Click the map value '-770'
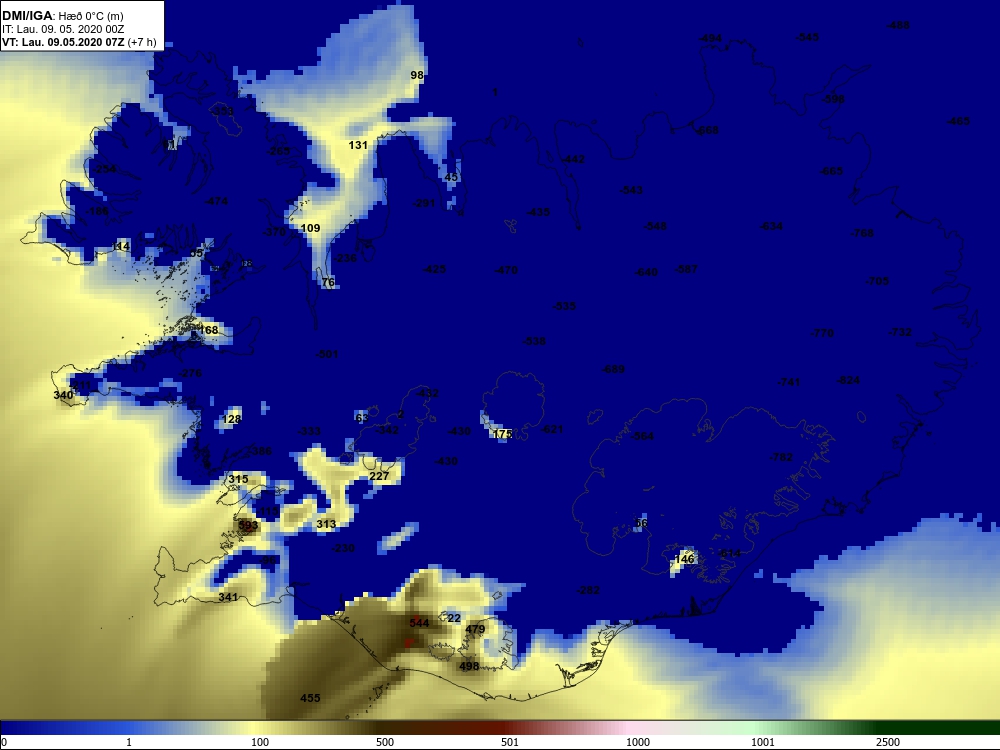Image resolution: width=1000 pixels, height=750 pixels. pyautogui.click(x=822, y=333)
